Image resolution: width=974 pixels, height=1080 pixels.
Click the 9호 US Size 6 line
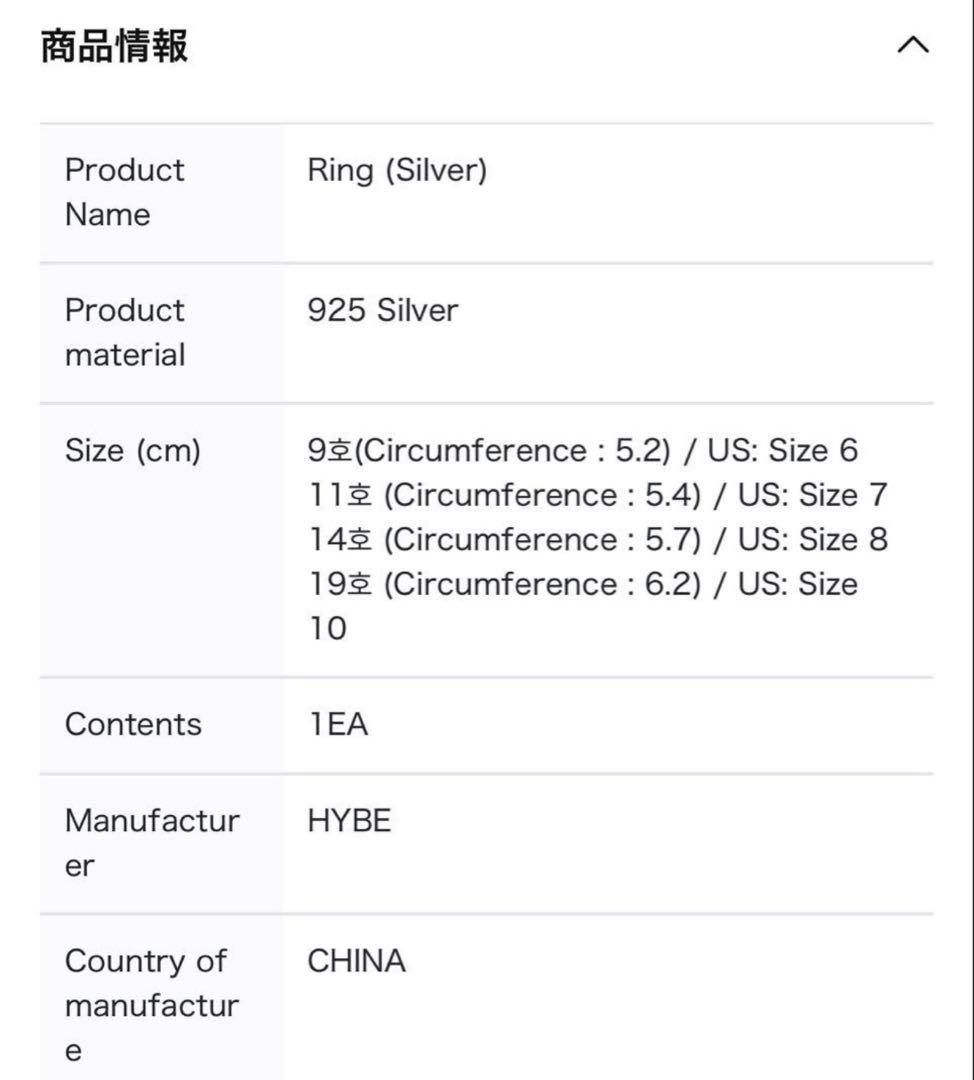(583, 451)
